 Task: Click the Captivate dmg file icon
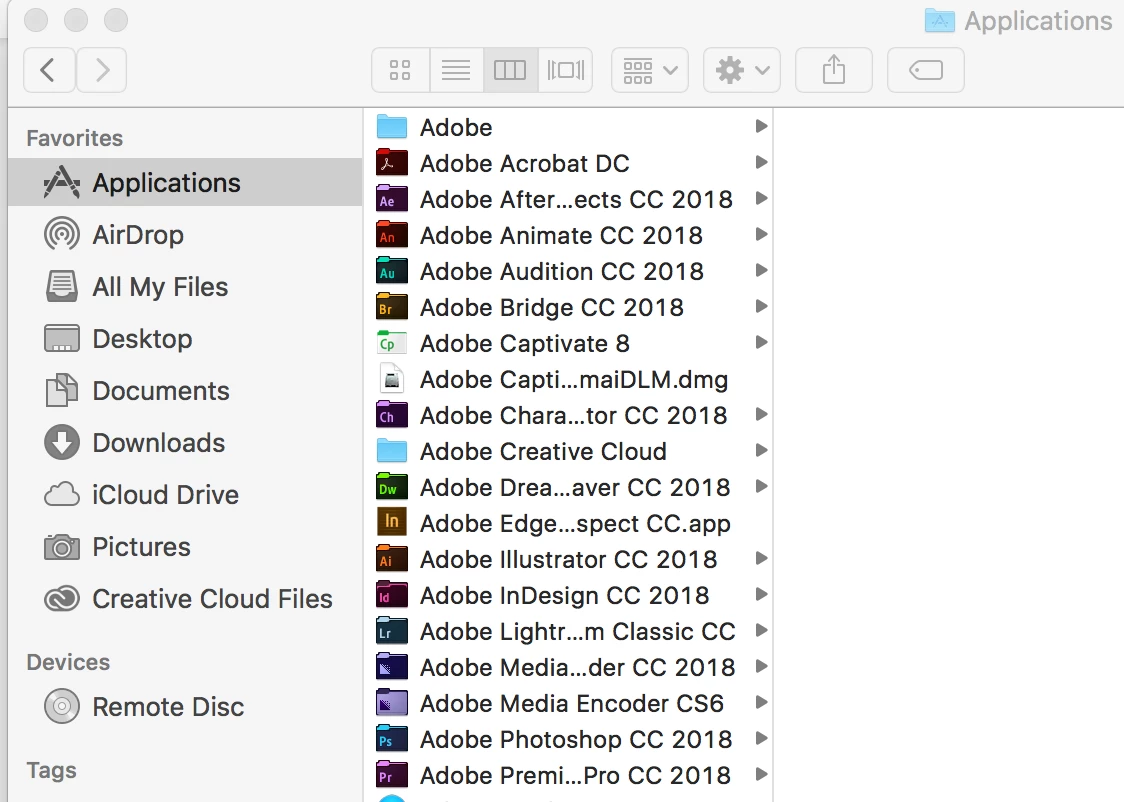click(392, 379)
